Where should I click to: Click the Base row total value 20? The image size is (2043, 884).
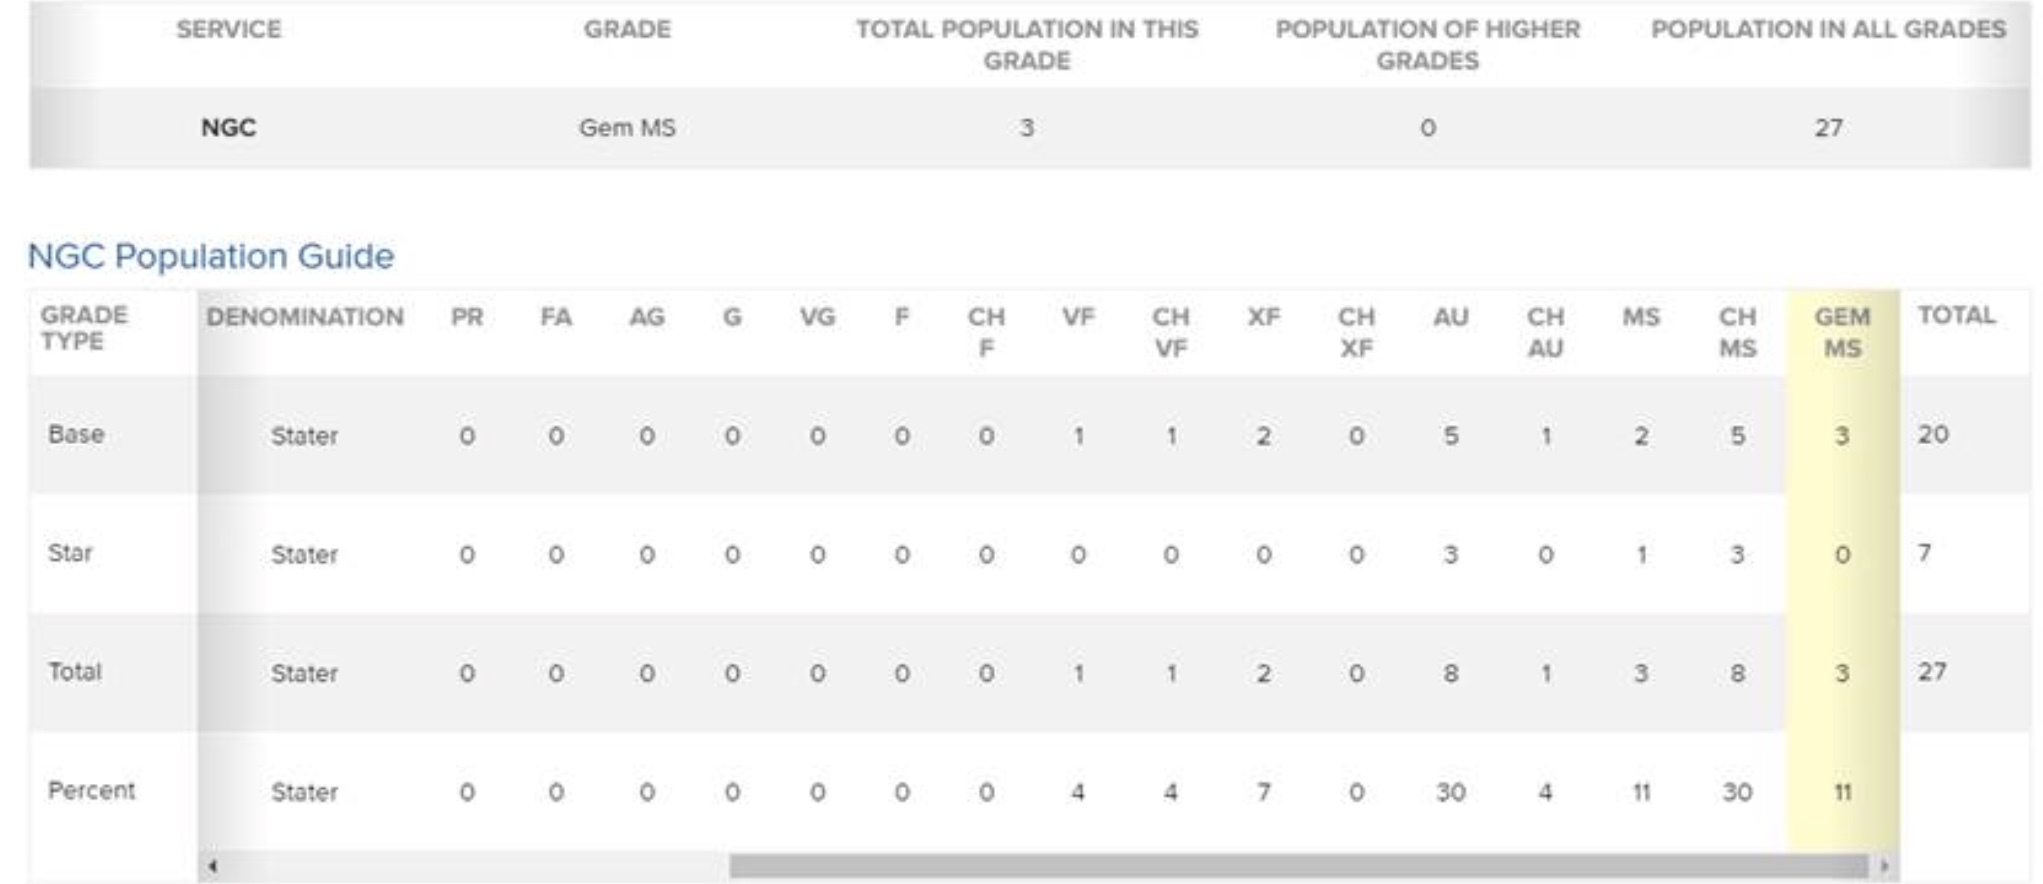click(x=1933, y=434)
